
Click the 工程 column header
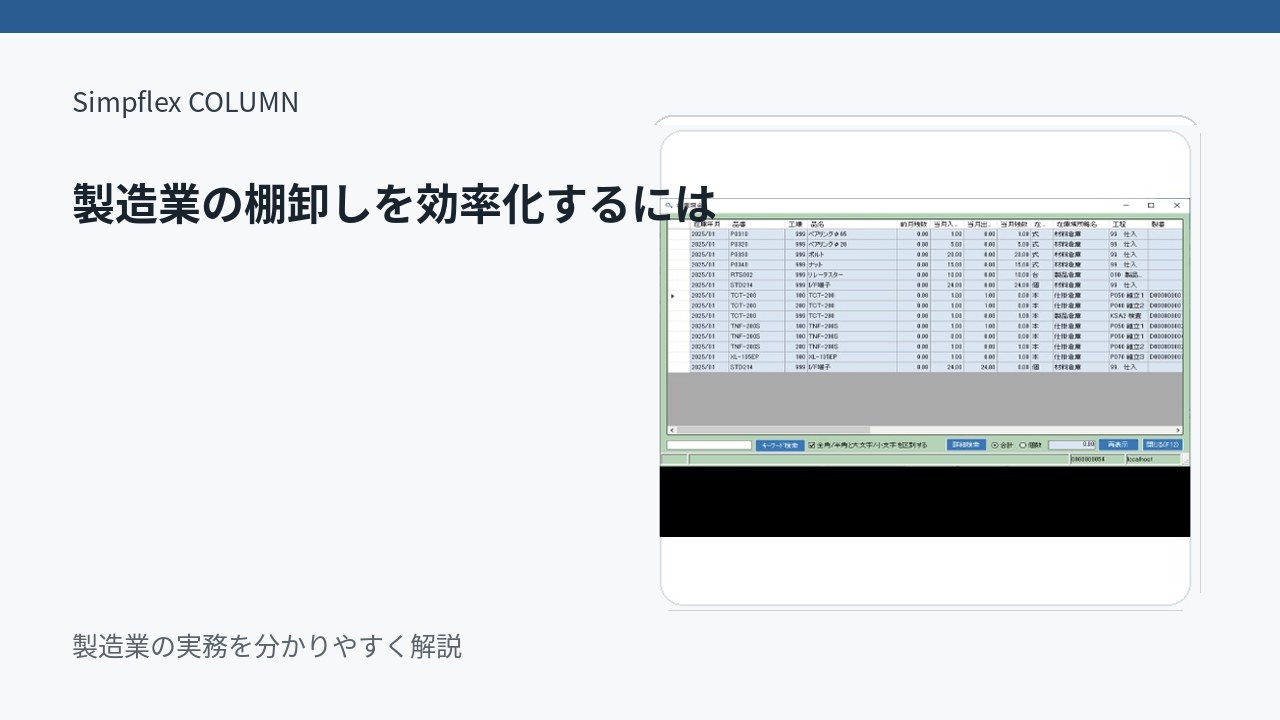pyautogui.click(x=1127, y=225)
